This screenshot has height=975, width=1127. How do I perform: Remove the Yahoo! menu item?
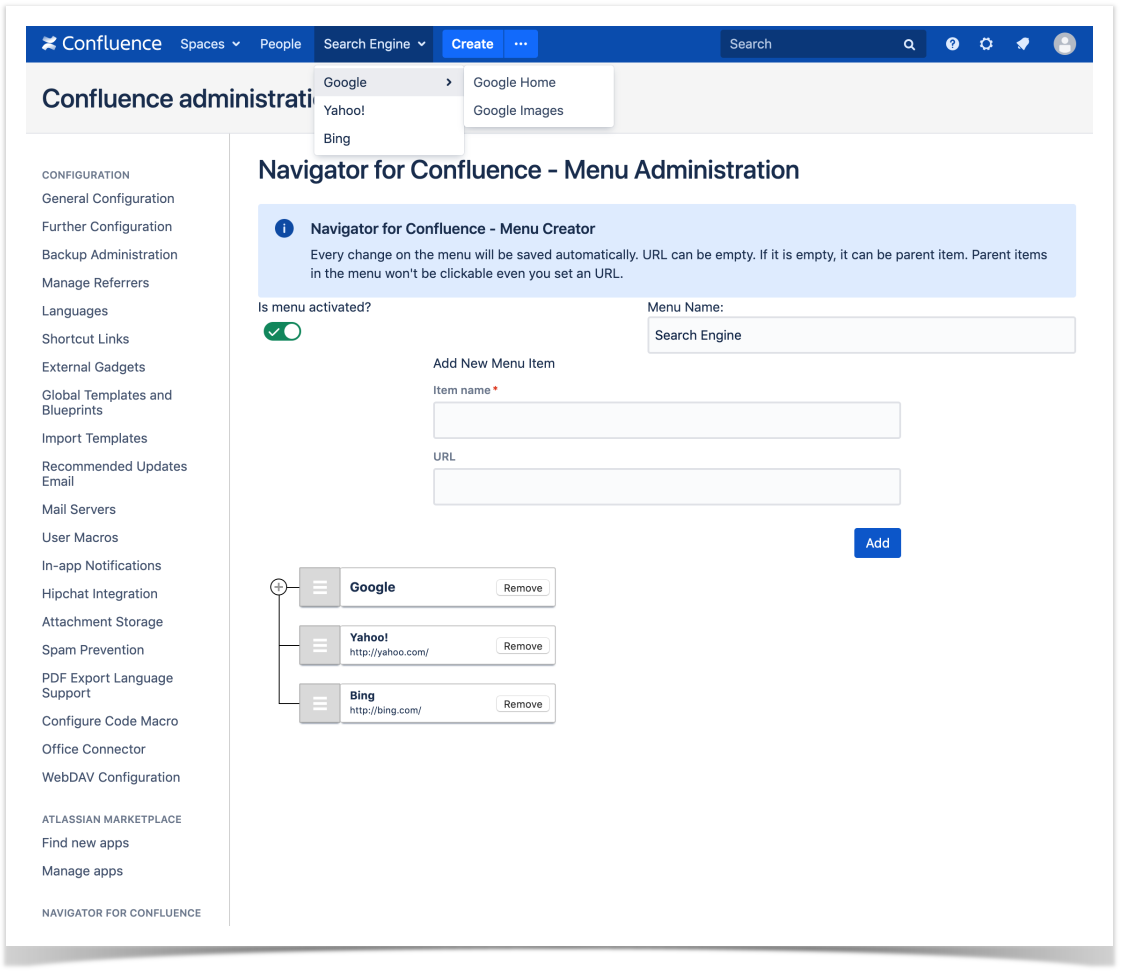point(523,646)
